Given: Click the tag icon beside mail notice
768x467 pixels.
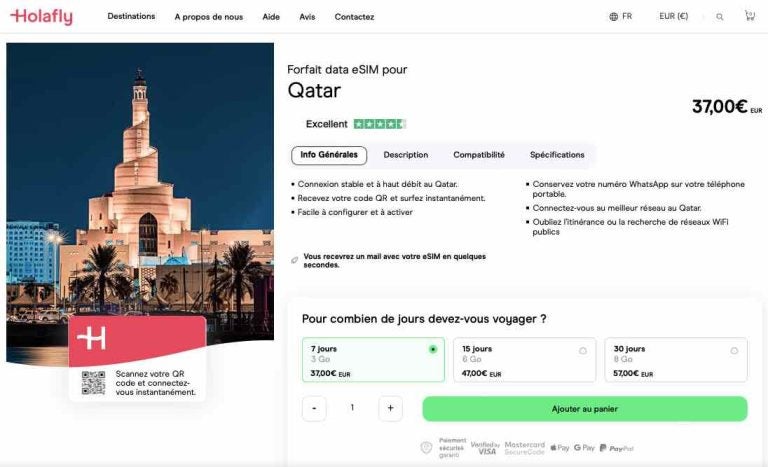Looking at the screenshot, I should (x=294, y=260).
